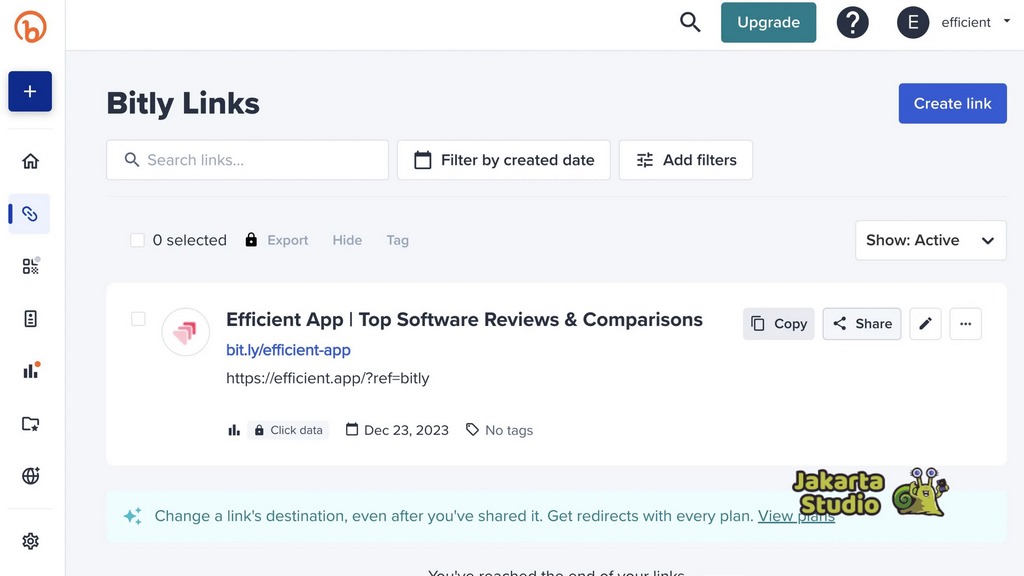1024x576 pixels.
Task: Open the Add filters panel
Action: pyautogui.click(x=685, y=160)
